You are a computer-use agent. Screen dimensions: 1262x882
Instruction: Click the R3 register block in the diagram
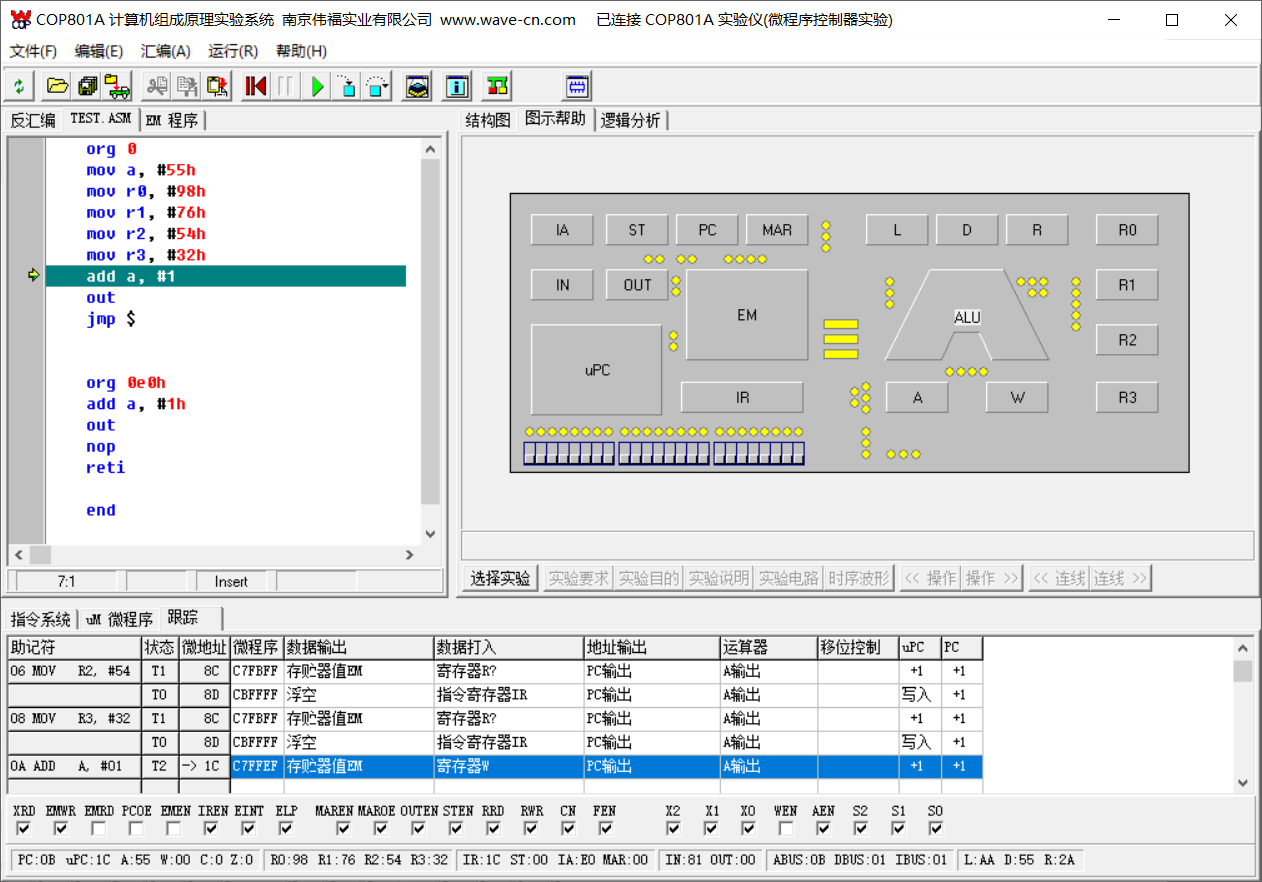point(1127,397)
